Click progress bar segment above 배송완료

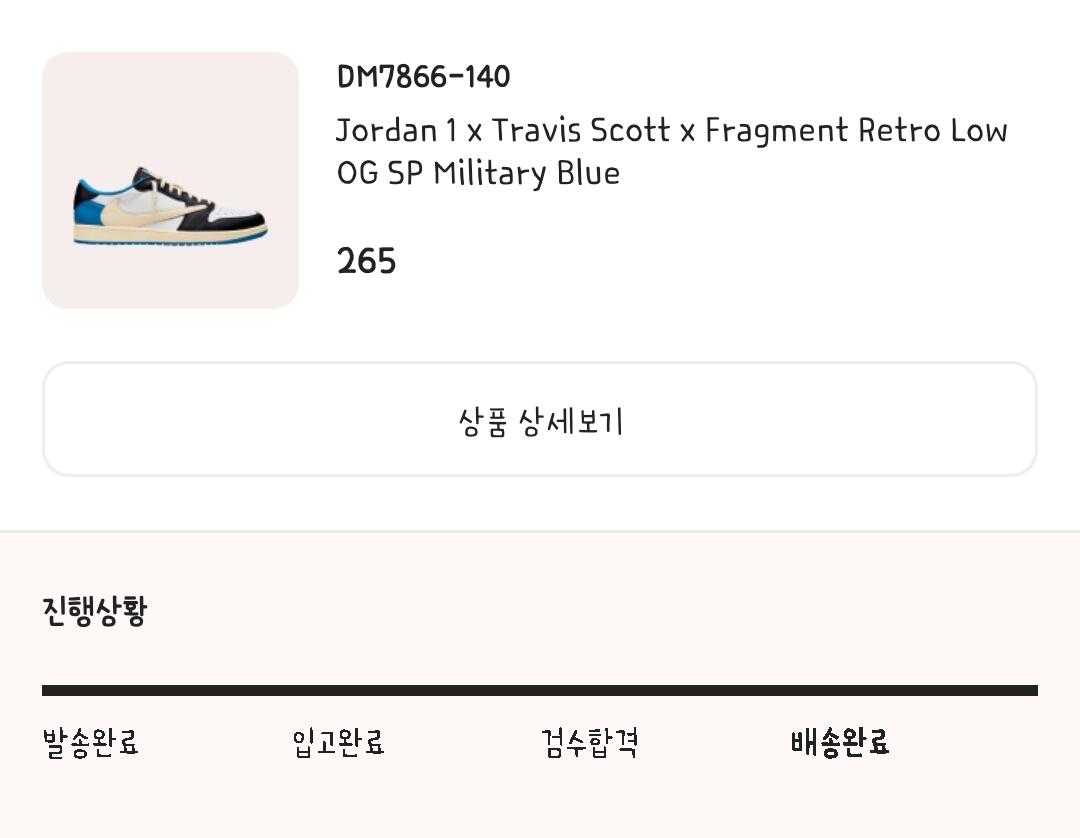[x=913, y=690]
